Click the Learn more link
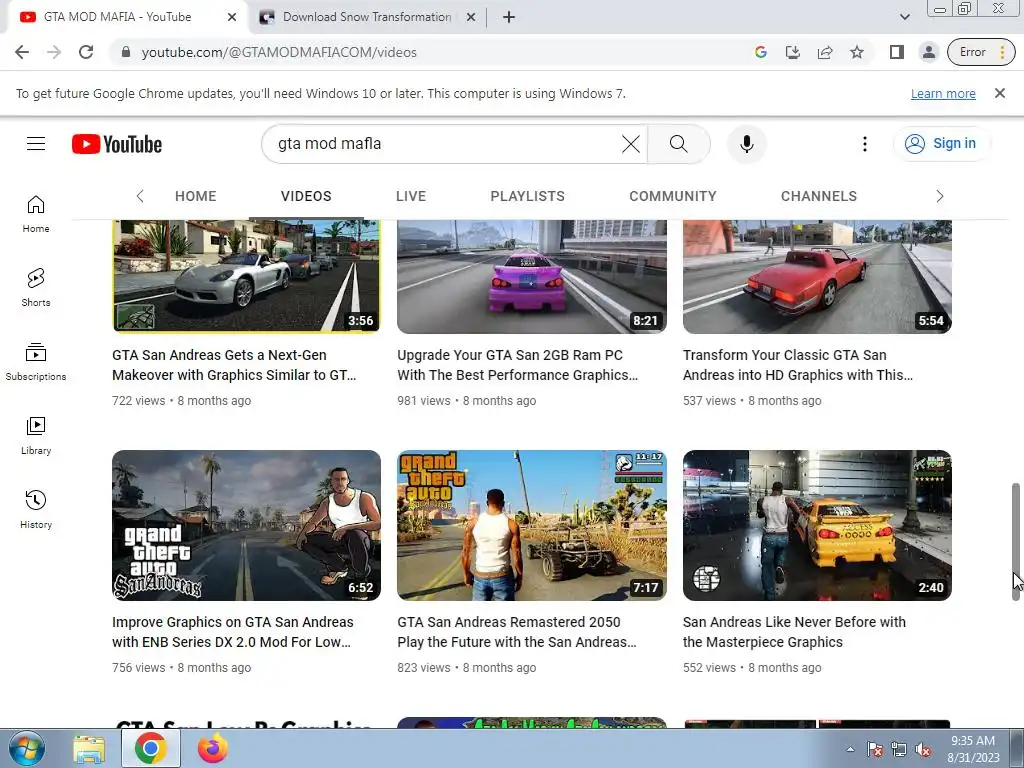 pos(943,94)
